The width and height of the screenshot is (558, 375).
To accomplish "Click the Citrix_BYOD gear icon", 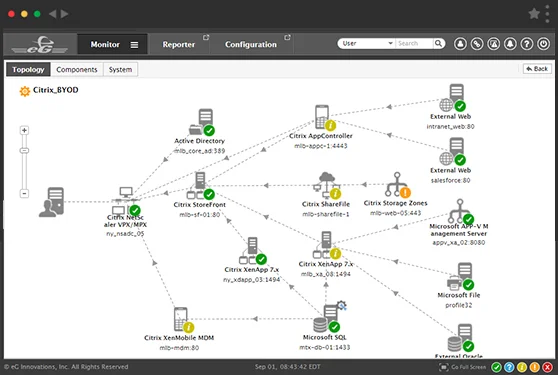I will [25, 91].
